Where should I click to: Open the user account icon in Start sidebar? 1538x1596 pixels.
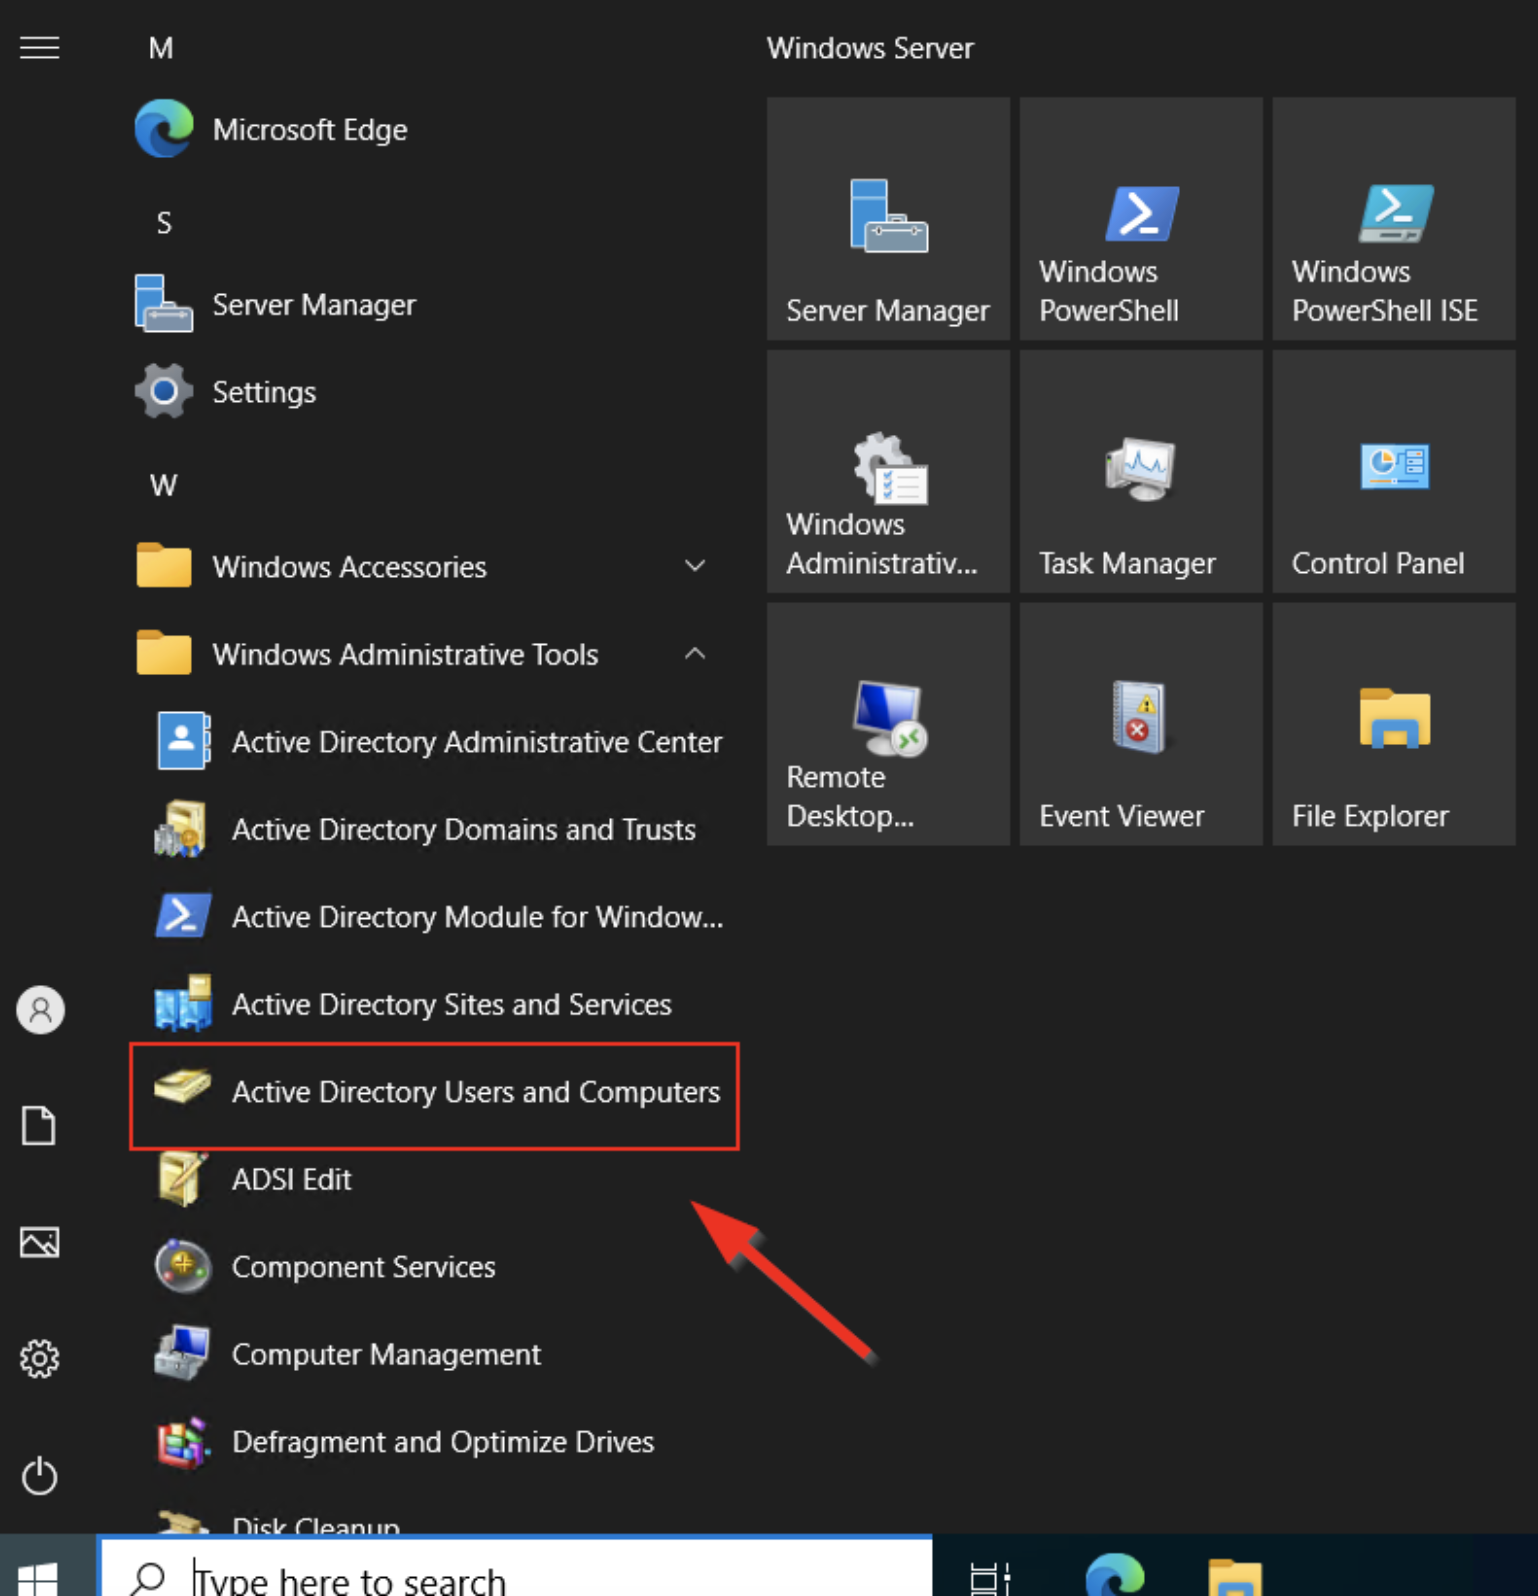(40, 1010)
